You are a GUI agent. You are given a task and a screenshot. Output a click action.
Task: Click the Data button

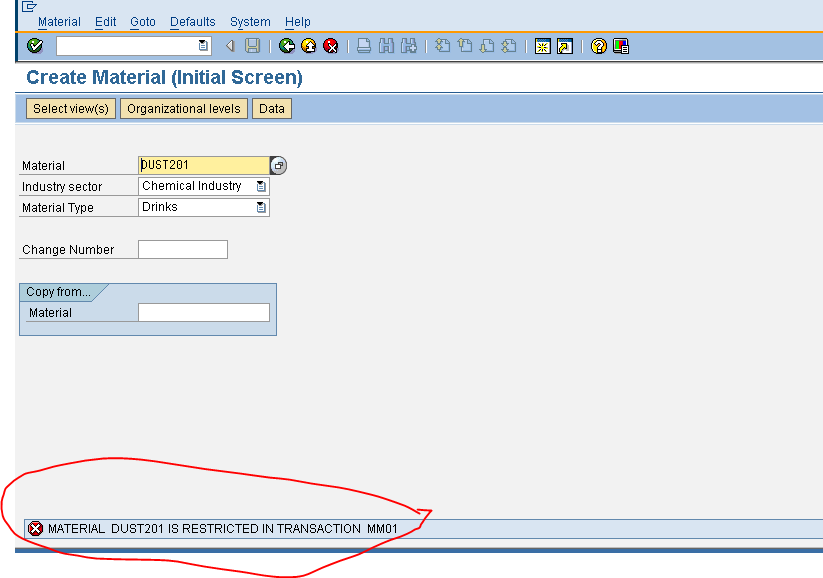click(x=271, y=108)
